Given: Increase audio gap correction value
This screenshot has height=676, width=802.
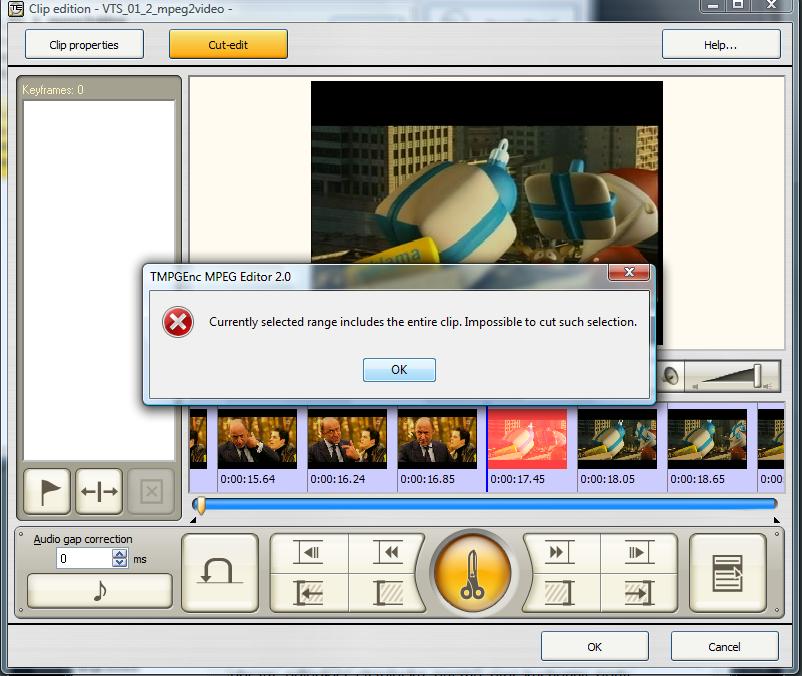Looking at the screenshot, I should pyautogui.click(x=120, y=554).
